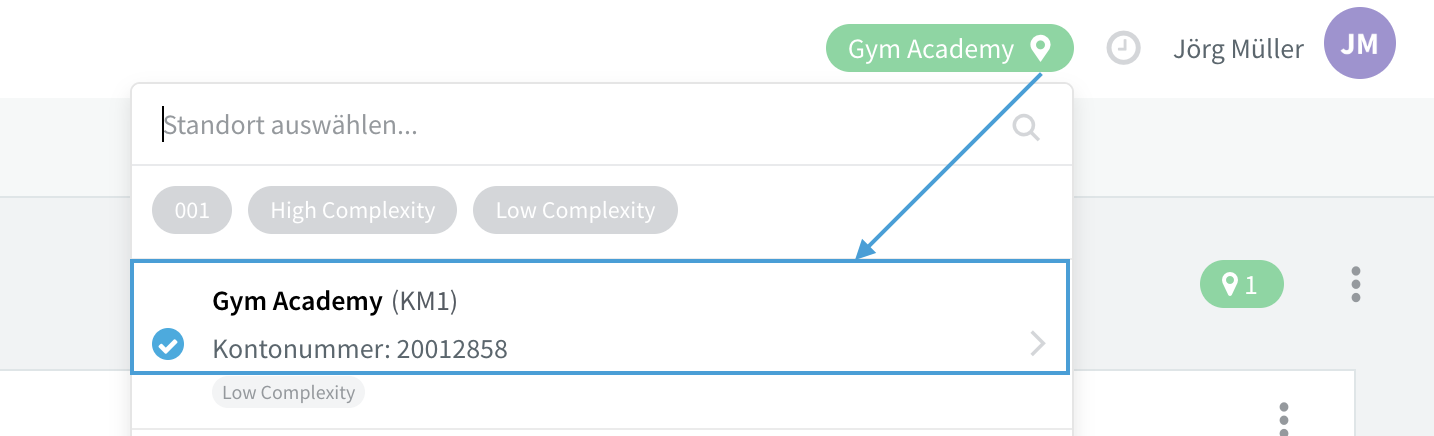Open the clock history icon

coord(1124,48)
